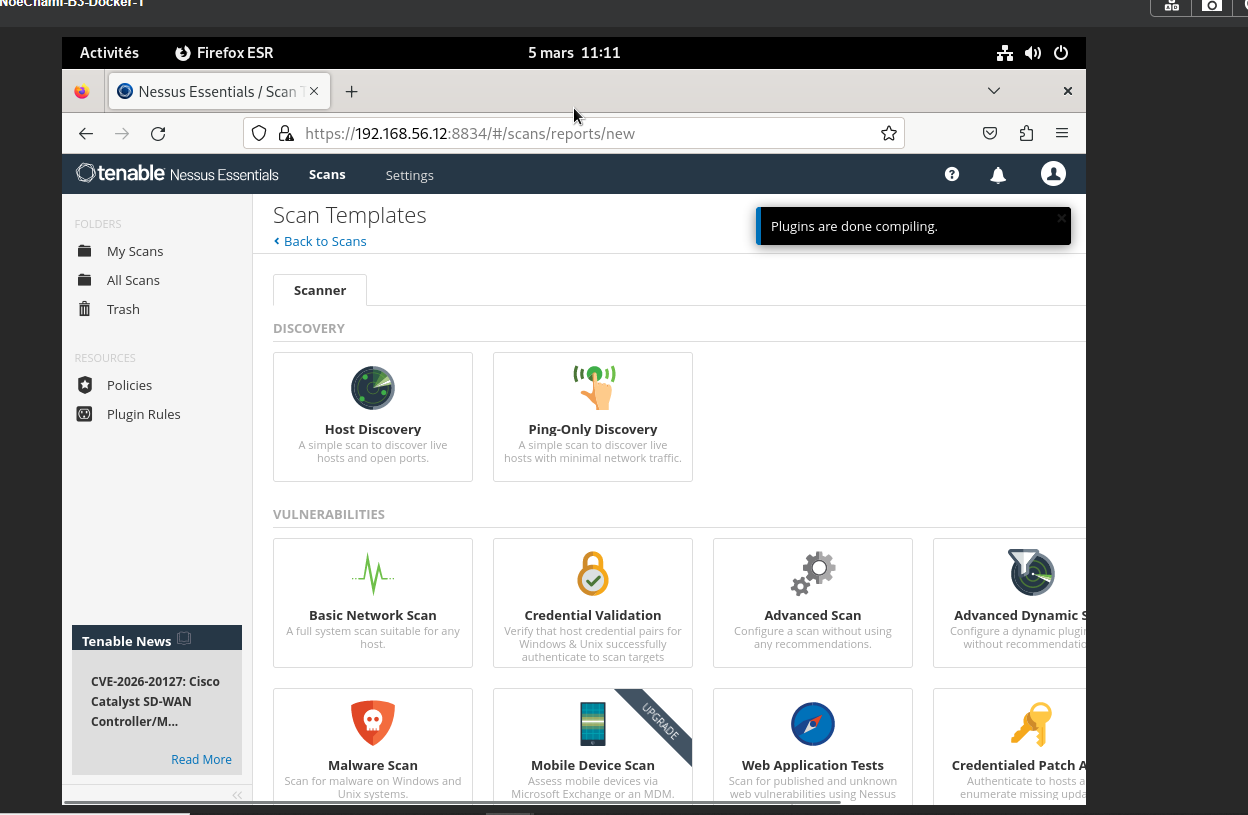Read the CVE-2026-20127 Cisco Catalyst news headline
1248x815 pixels.
tap(155, 701)
